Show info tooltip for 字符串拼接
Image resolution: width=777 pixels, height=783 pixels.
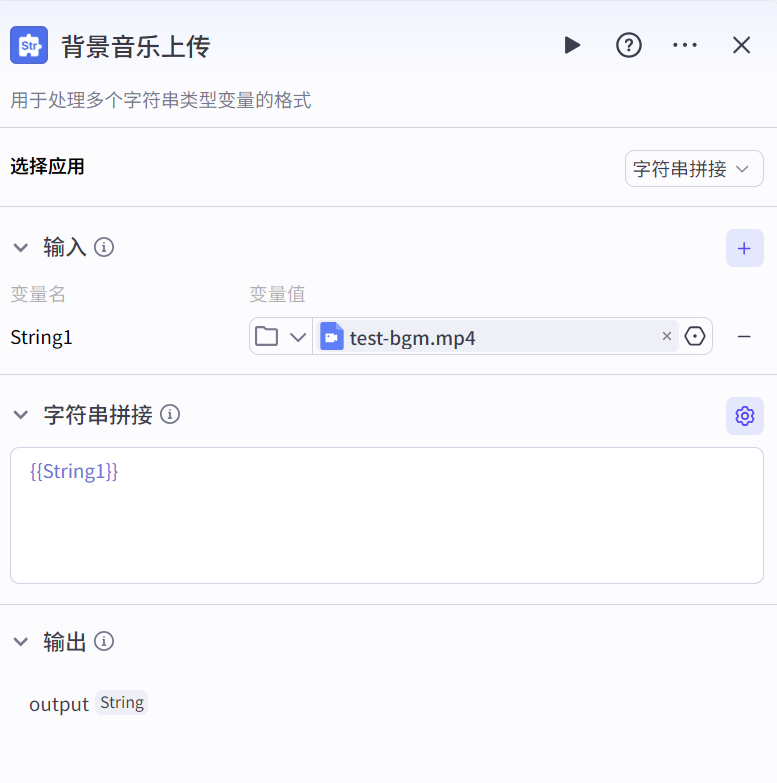pos(170,414)
